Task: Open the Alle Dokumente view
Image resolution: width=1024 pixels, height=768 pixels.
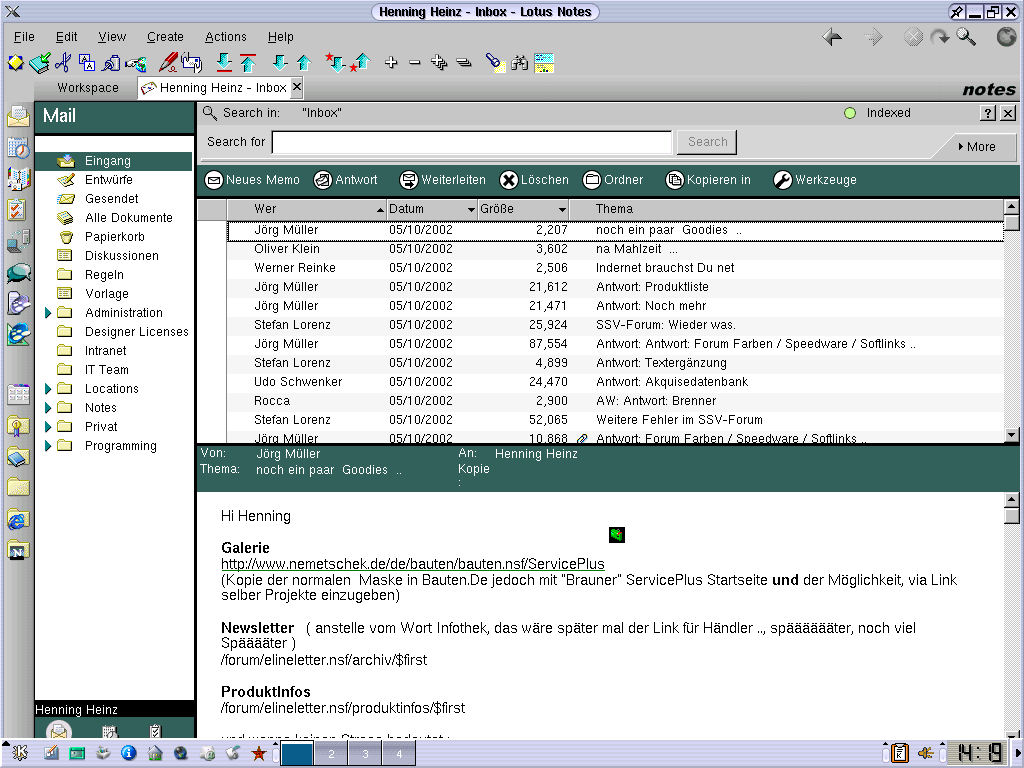Action: 129,217
